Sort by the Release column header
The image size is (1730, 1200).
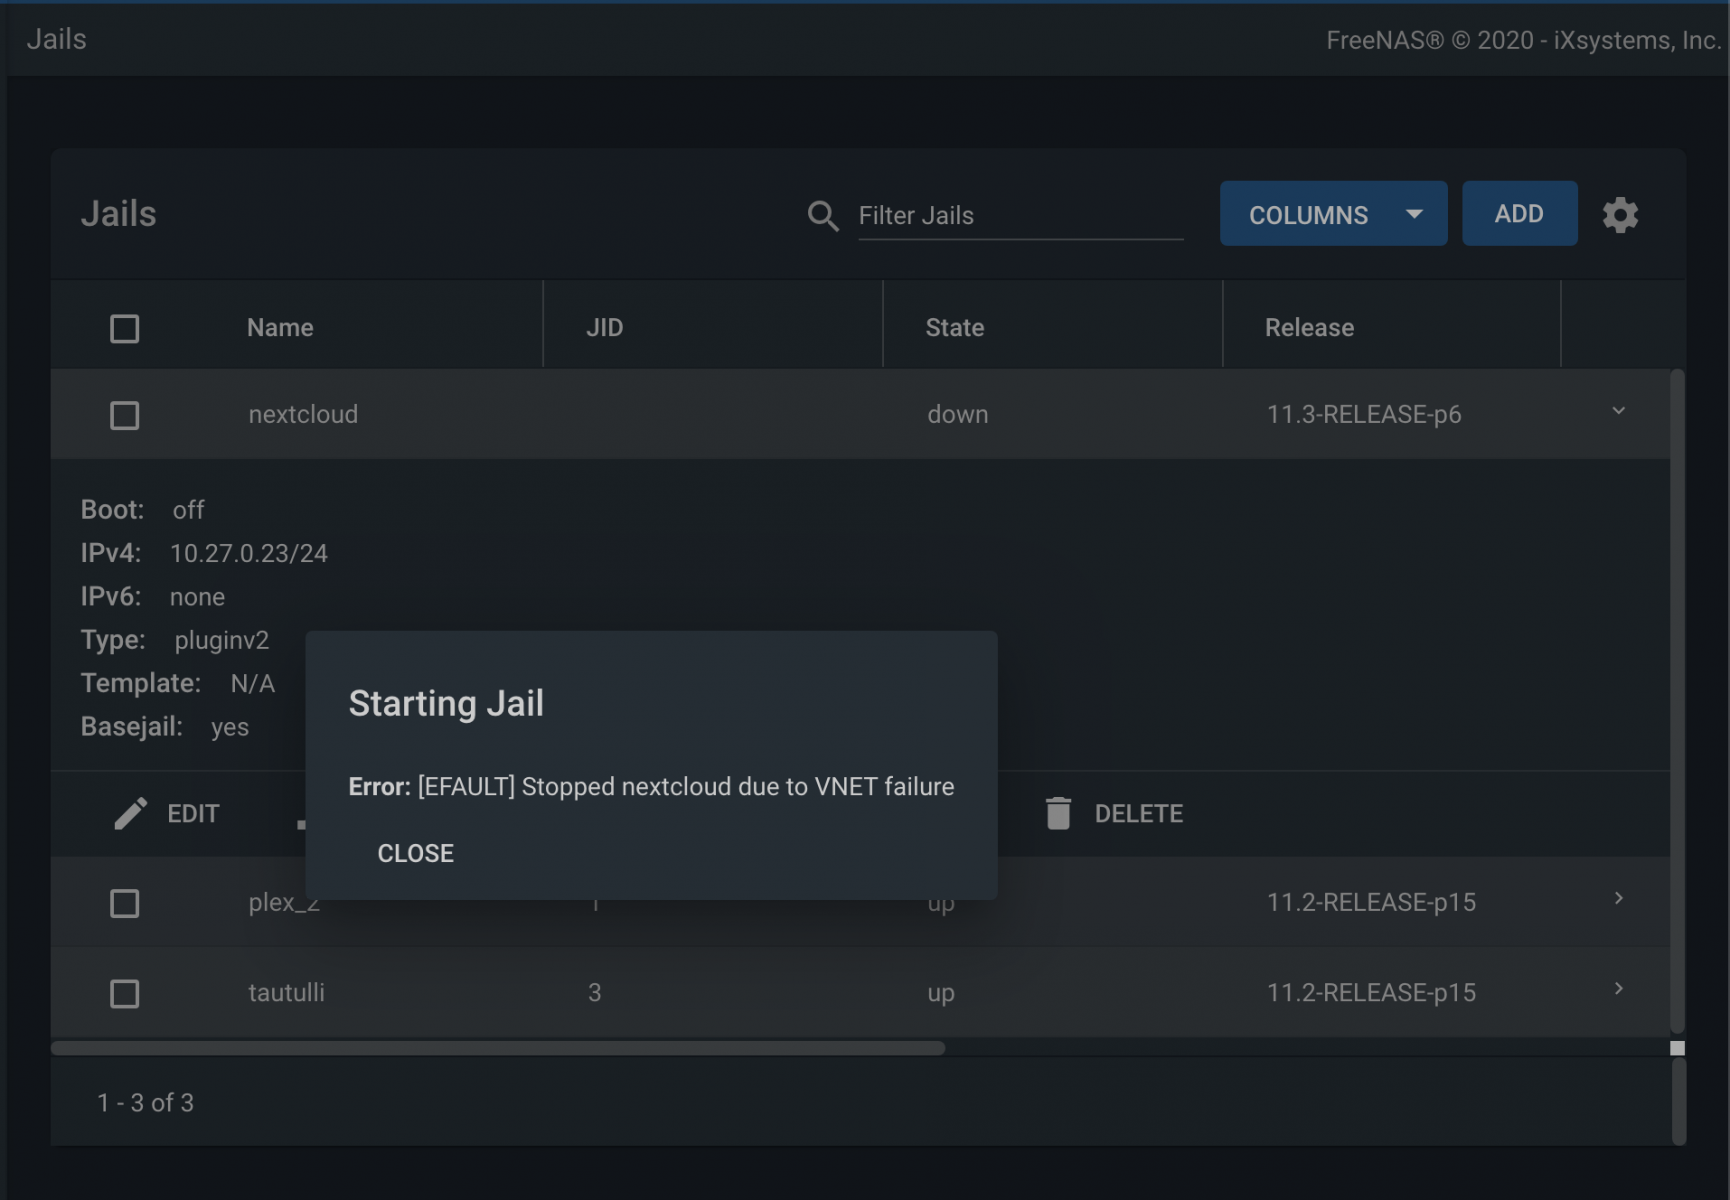pos(1309,328)
